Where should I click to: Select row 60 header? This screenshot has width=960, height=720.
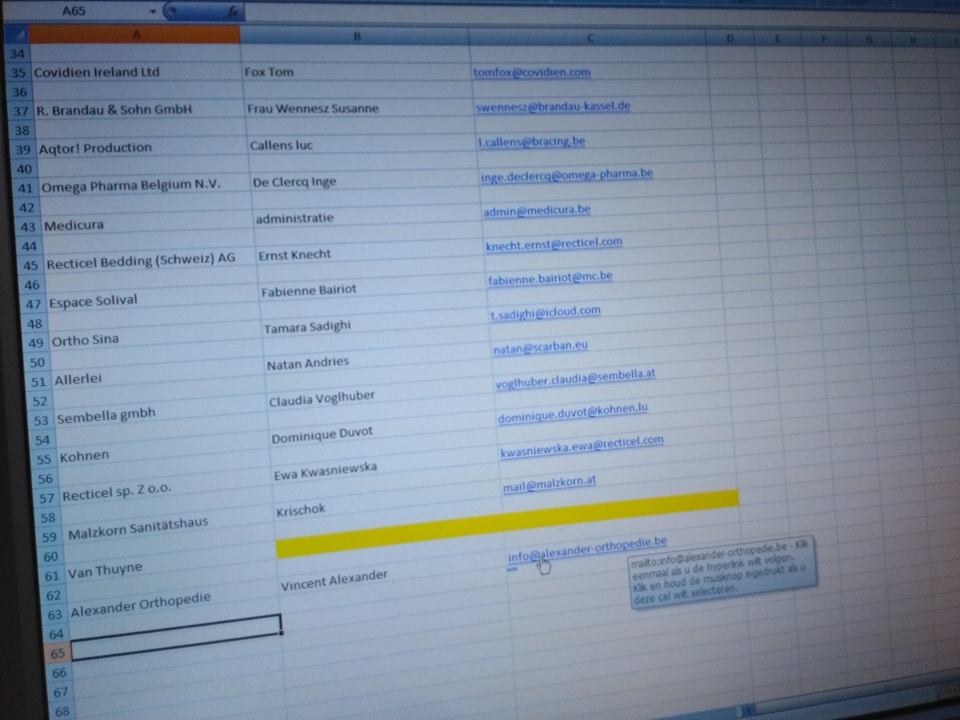click(x=50, y=557)
